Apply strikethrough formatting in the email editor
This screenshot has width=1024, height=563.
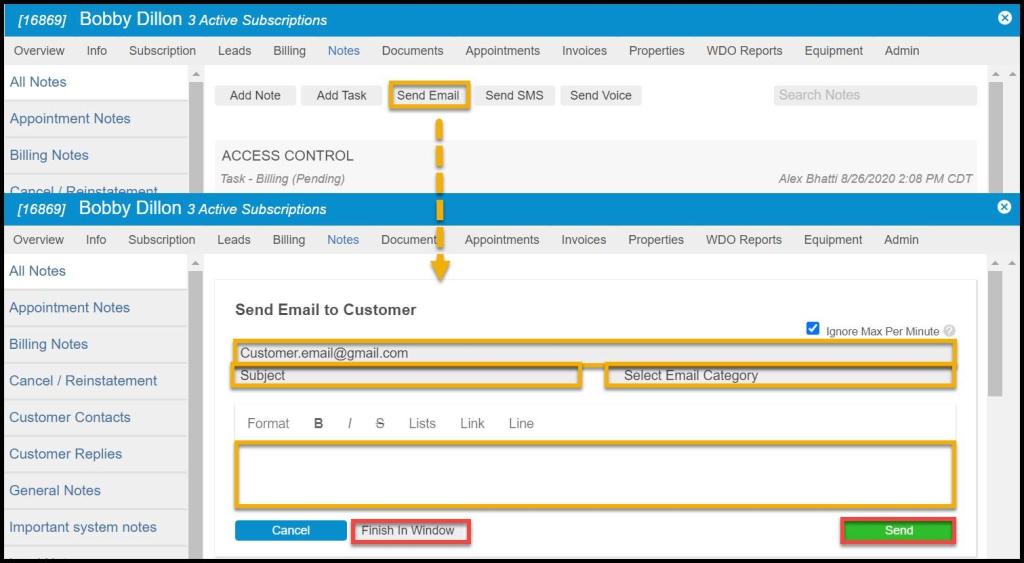click(380, 424)
